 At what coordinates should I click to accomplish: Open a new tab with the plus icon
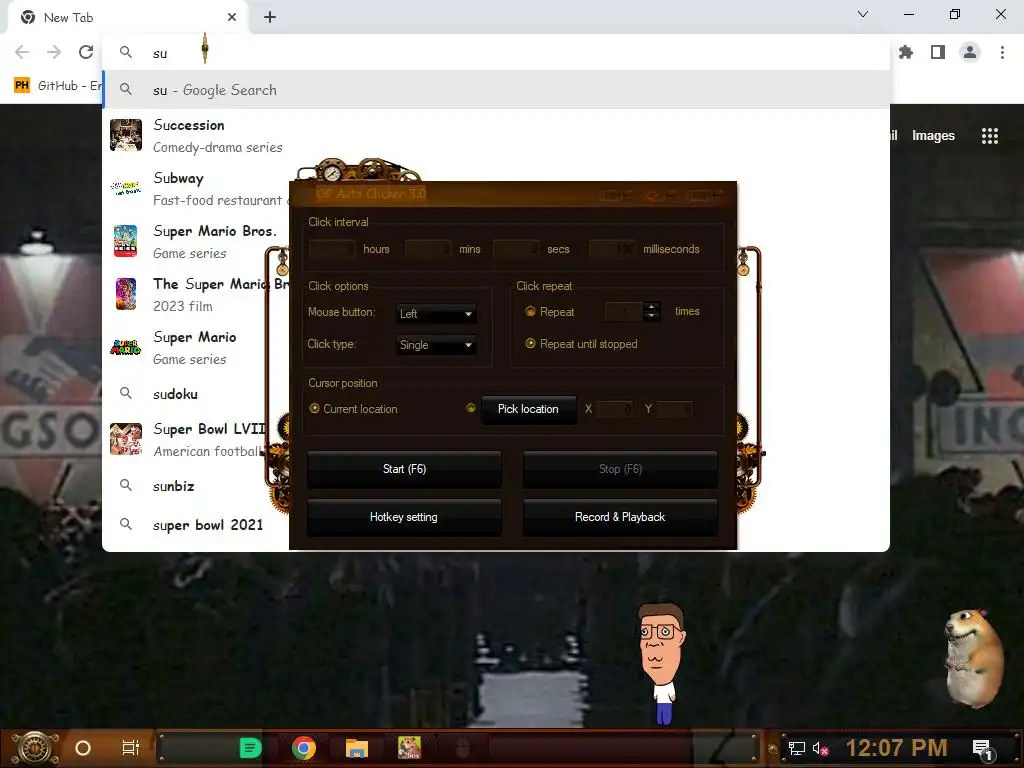tap(270, 17)
